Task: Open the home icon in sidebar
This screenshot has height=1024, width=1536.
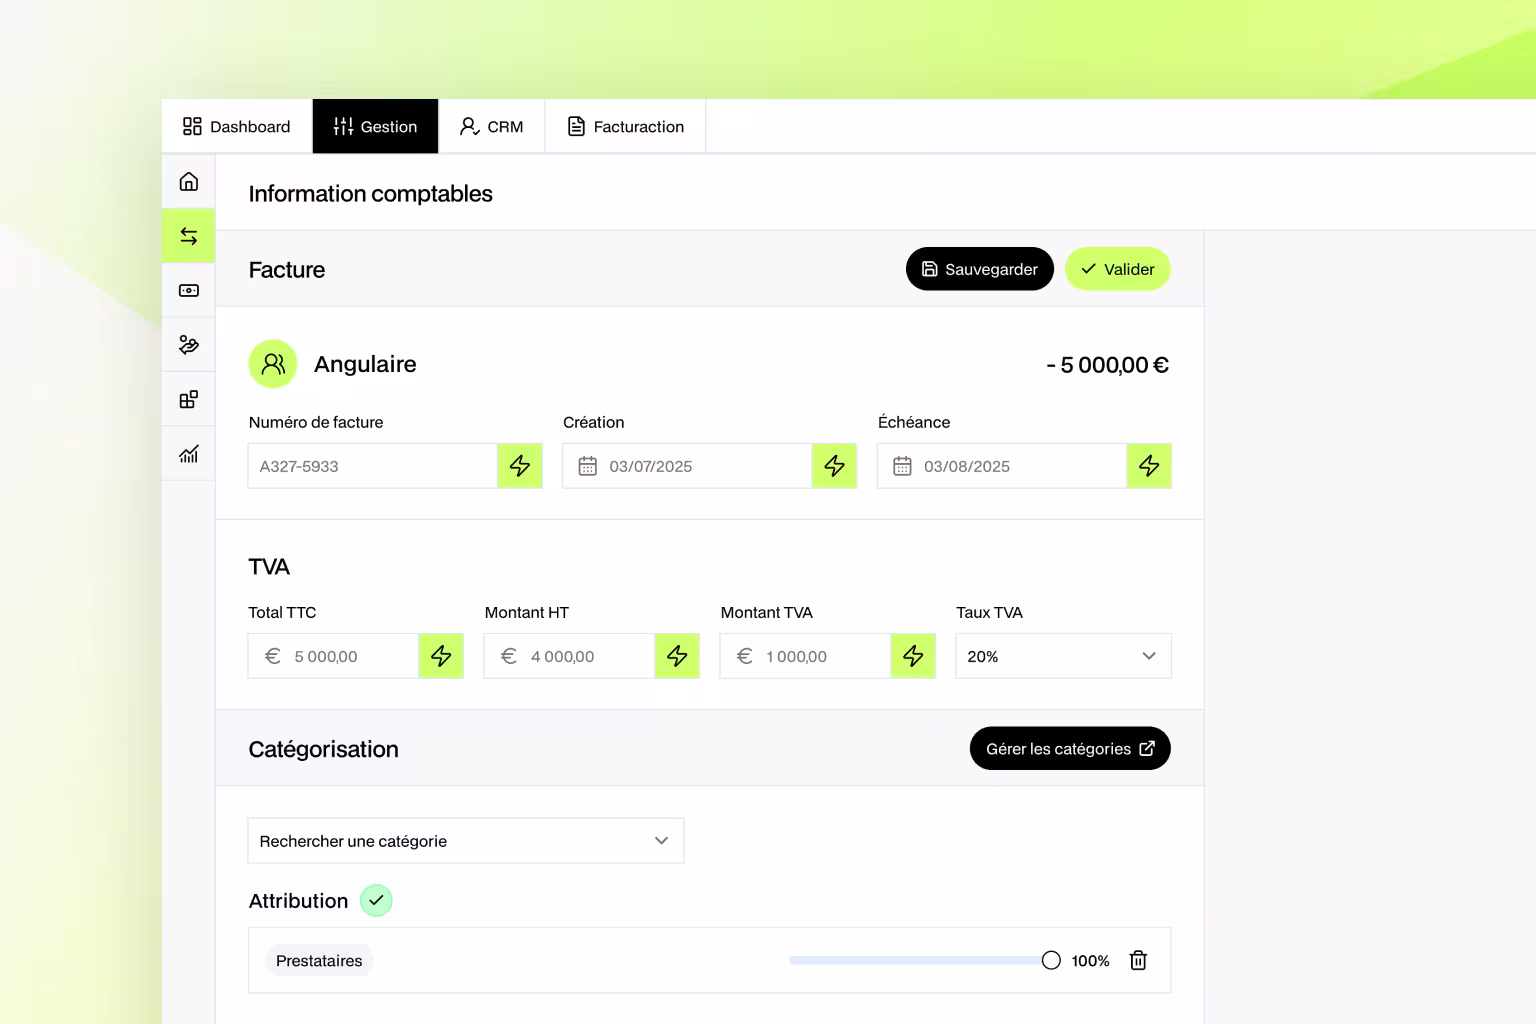Action: (x=189, y=182)
